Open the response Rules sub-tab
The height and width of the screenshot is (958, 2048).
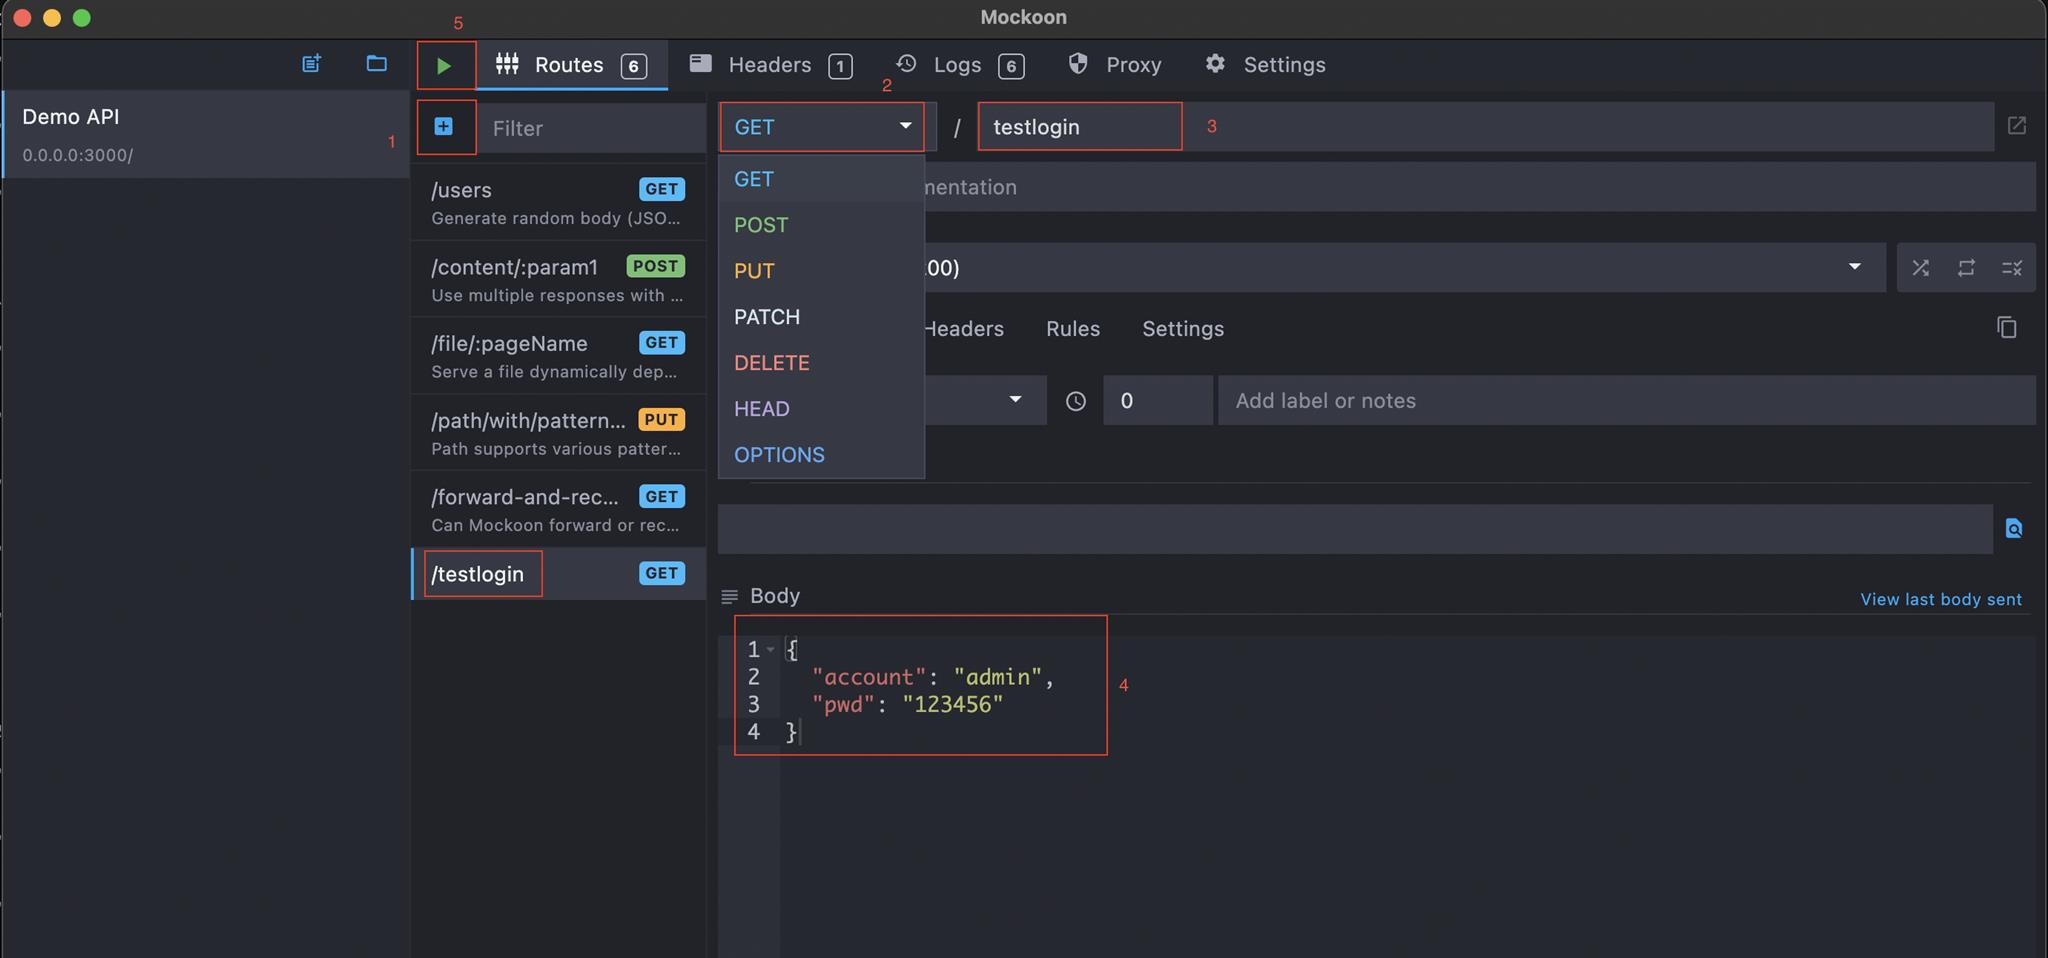[1073, 329]
